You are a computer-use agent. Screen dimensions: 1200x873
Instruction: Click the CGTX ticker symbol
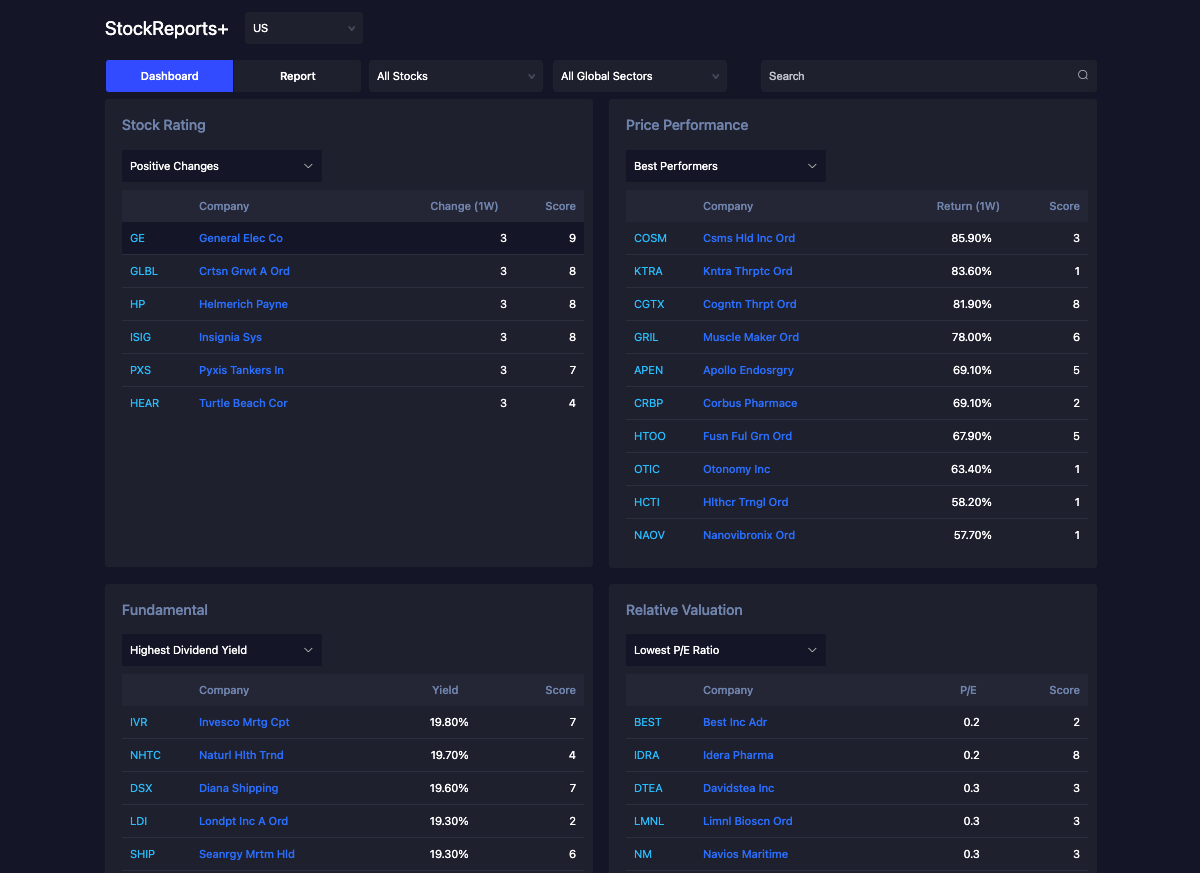649,304
